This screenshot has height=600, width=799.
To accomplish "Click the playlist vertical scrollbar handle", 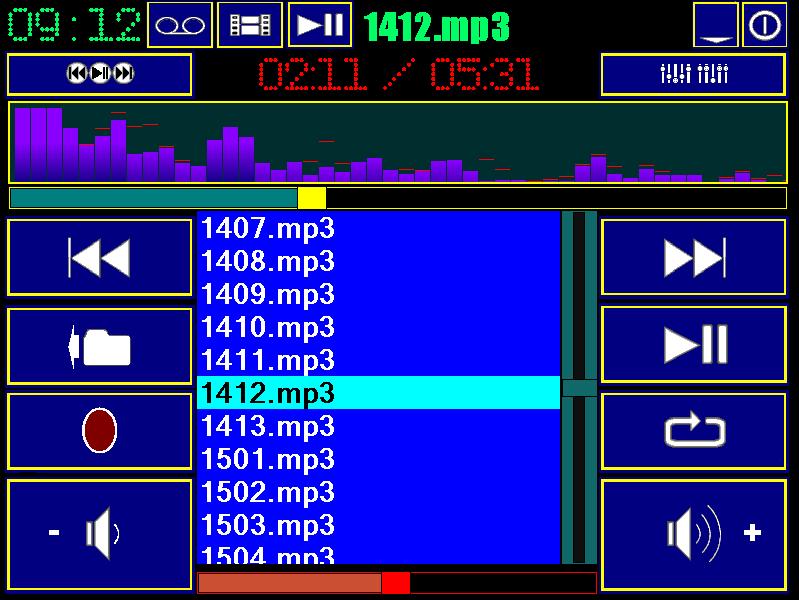I will point(579,388).
